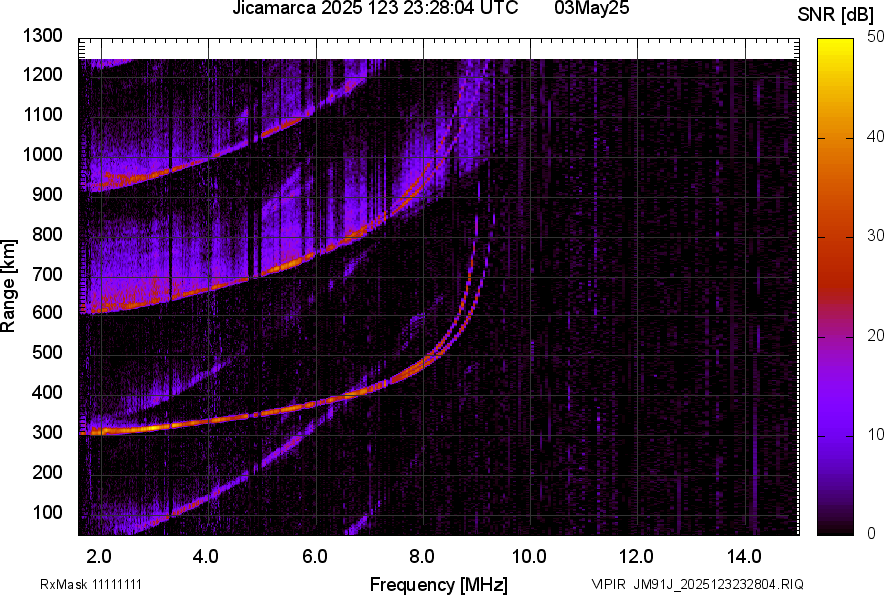Click the '6.0' frequency tick label
Screen dimensions: 884x595
(315, 557)
